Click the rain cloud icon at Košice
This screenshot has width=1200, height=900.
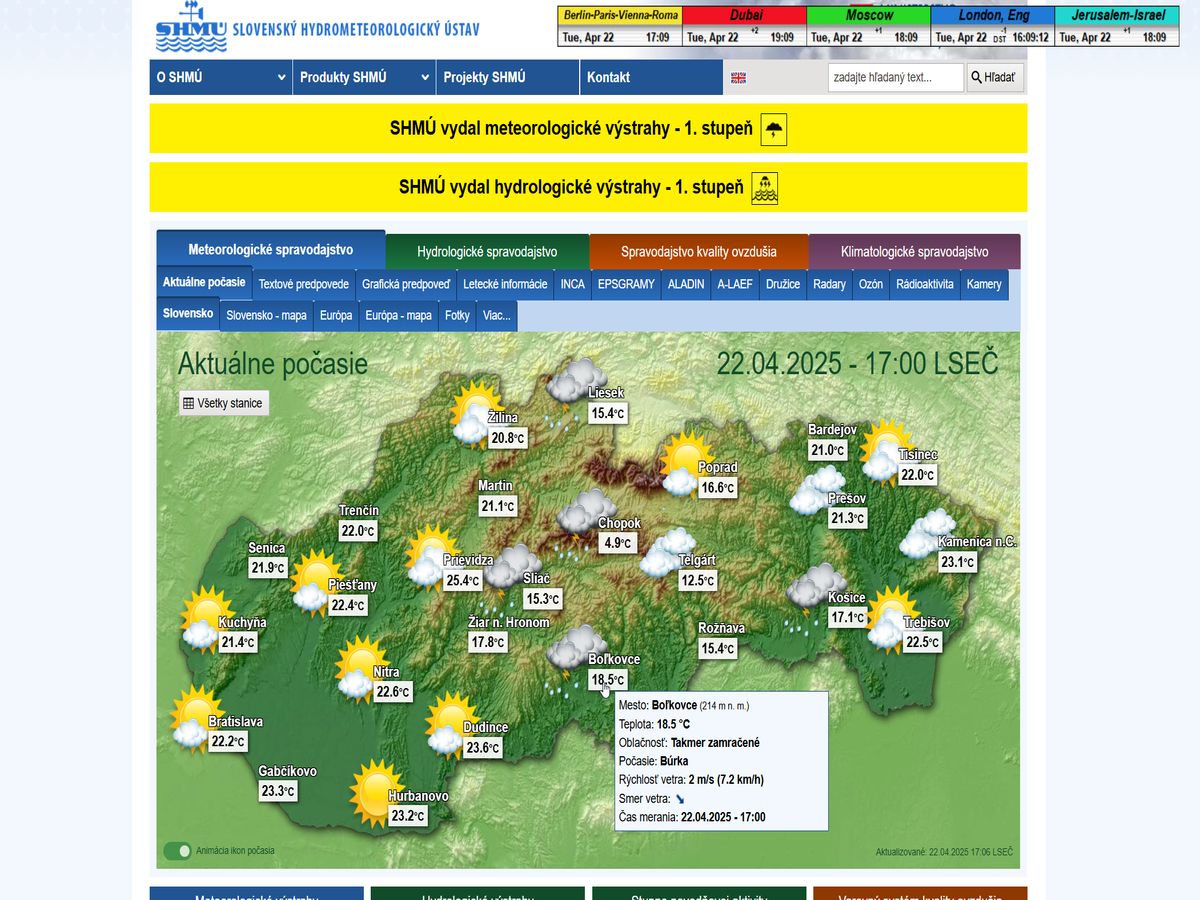[x=814, y=590]
